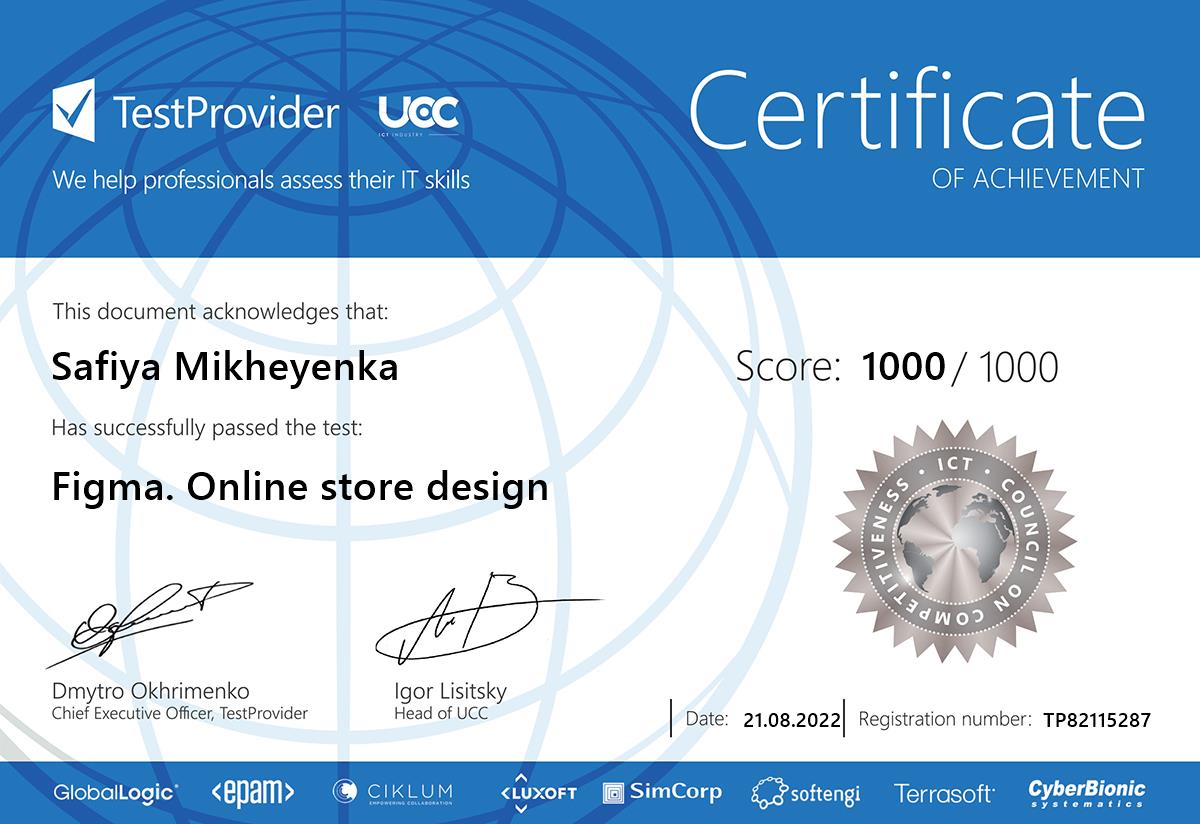Click the name Safiya Mikheyenka
The height and width of the screenshot is (824, 1200).
point(225,367)
